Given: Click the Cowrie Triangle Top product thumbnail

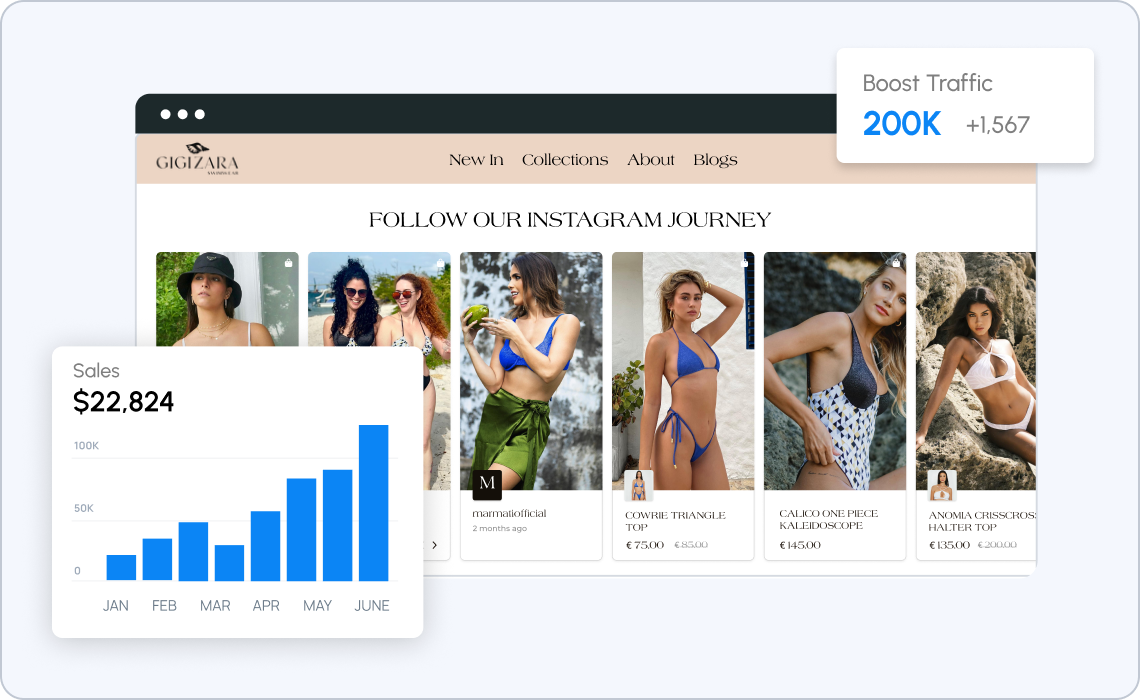Looking at the screenshot, I should point(638,485).
